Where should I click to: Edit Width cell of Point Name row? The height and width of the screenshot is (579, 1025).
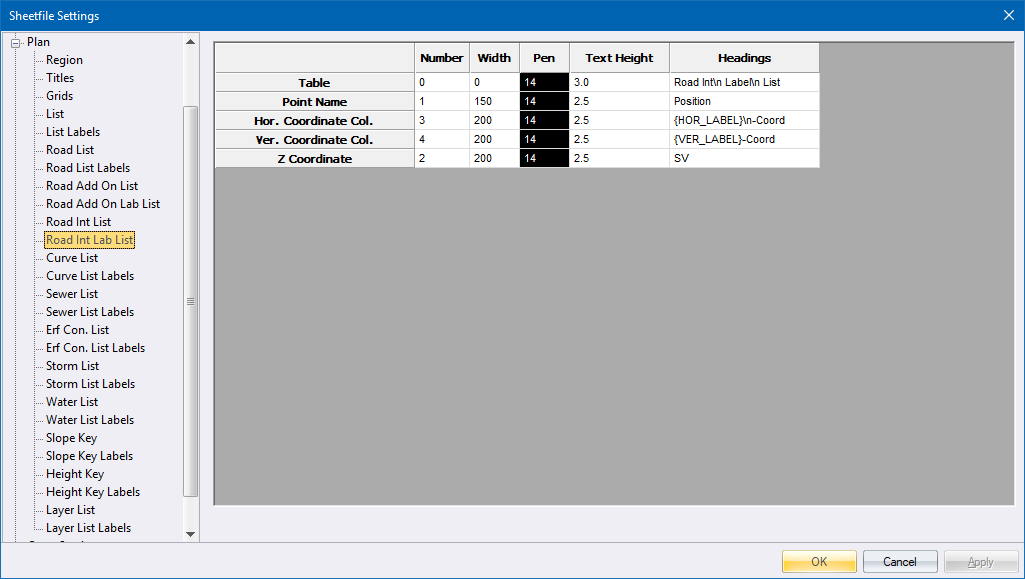494,102
